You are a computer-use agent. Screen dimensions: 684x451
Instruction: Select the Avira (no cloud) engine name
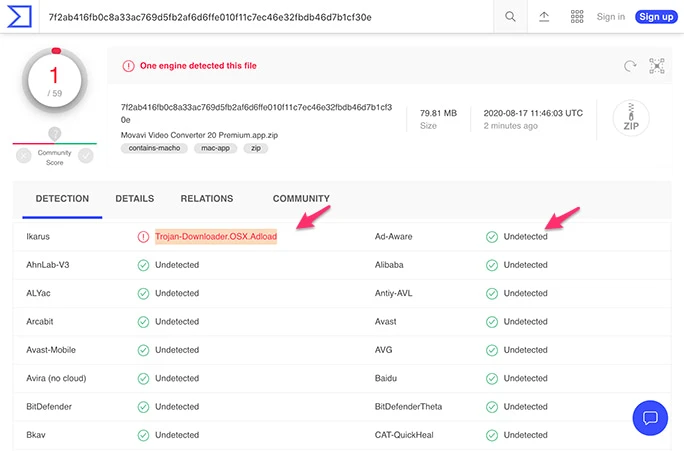tap(56, 379)
